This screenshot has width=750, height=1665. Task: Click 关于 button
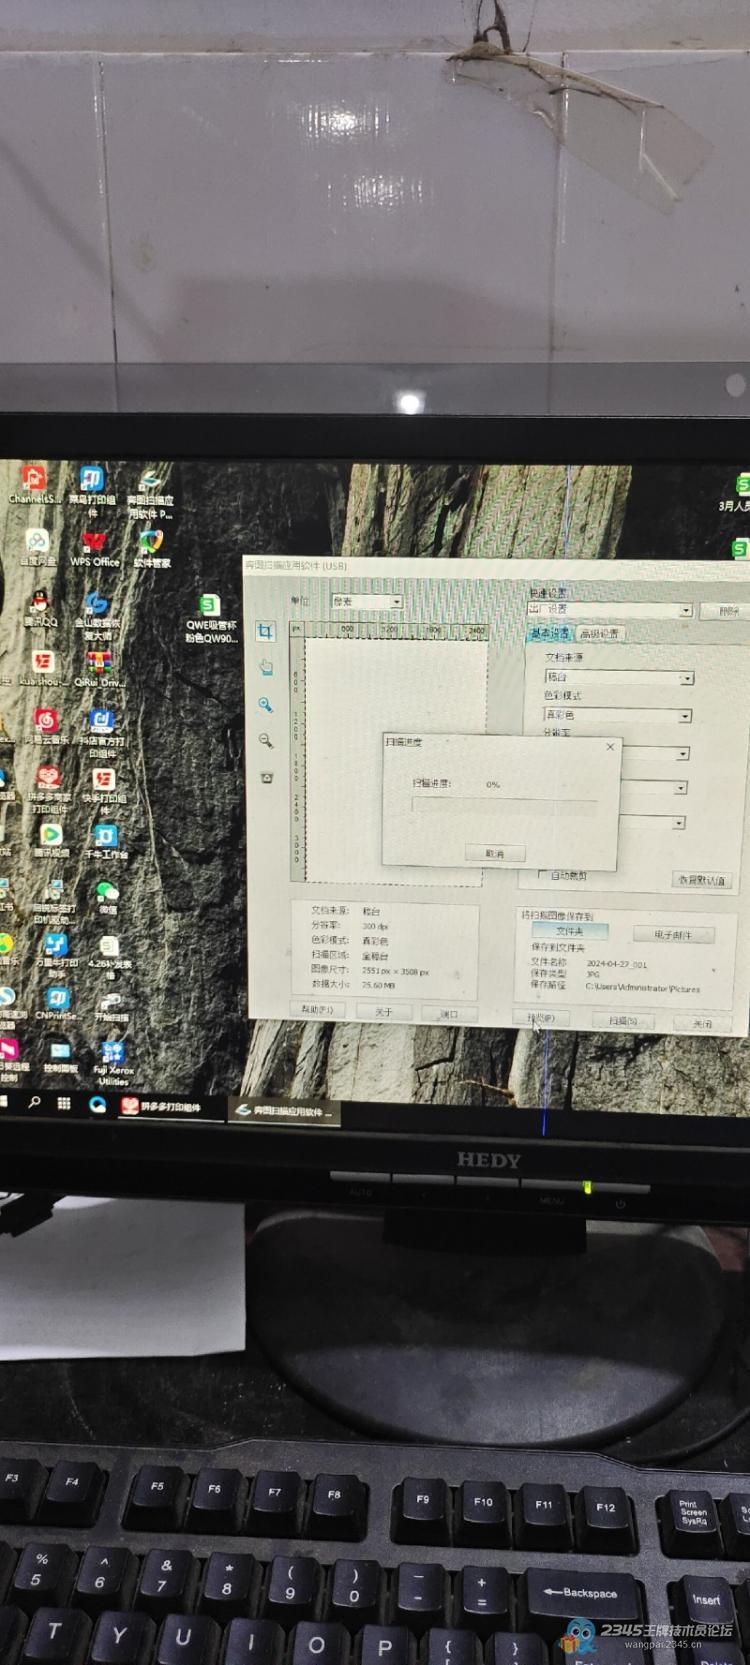click(383, 1011)
